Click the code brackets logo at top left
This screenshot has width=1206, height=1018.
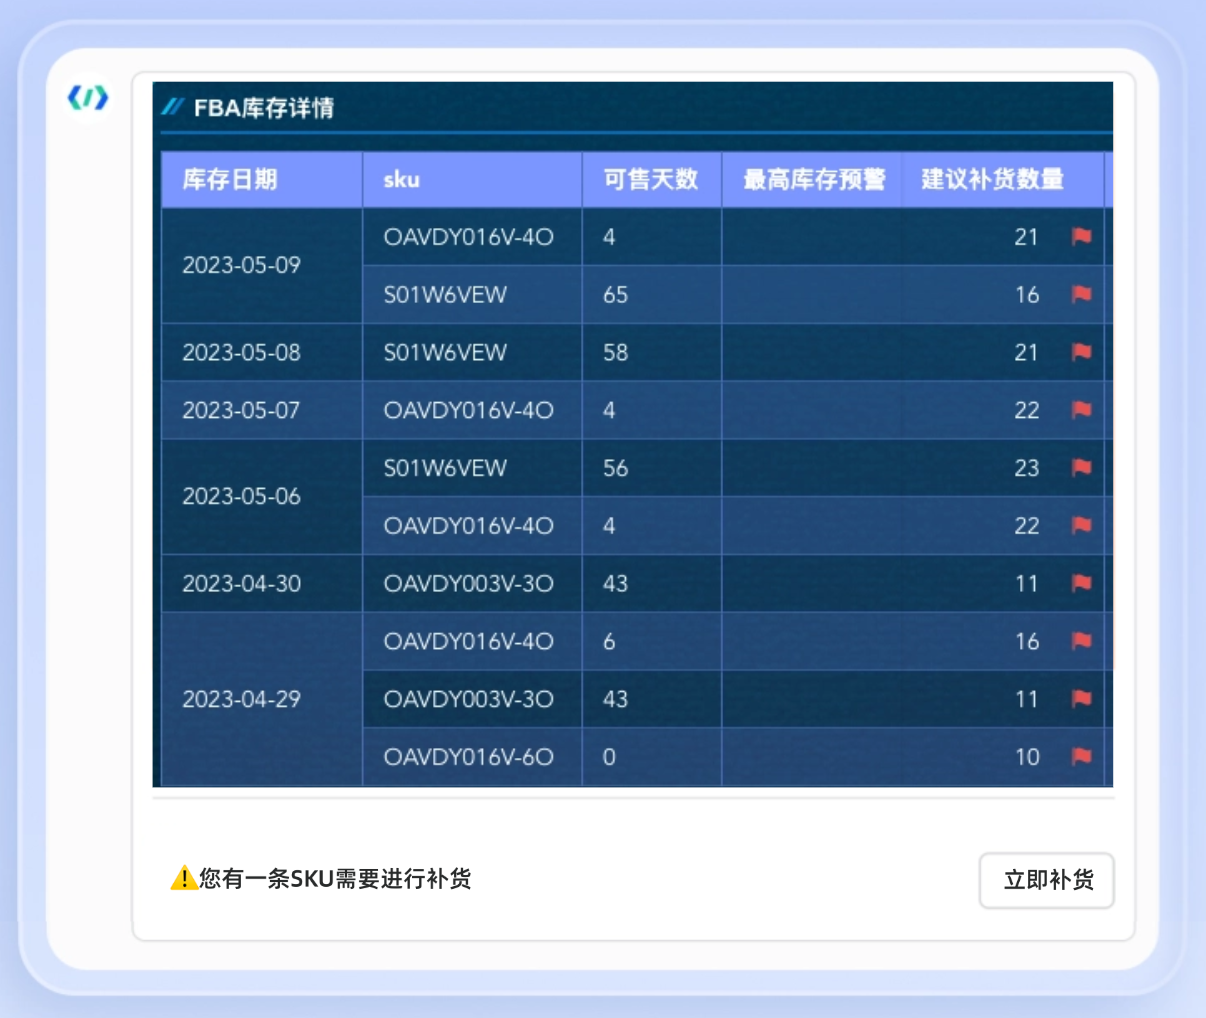click(89, 97)
